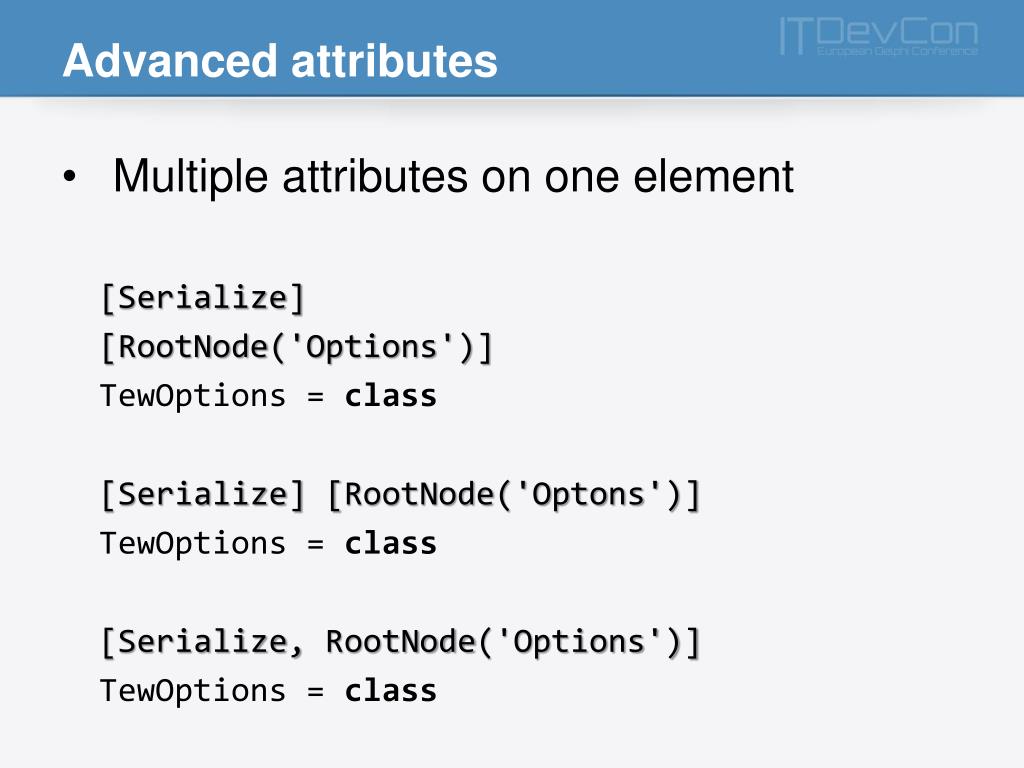Viewport: 1024px width, 768px height.
Task: Click the blue header banner area
Action: [512, 48]
